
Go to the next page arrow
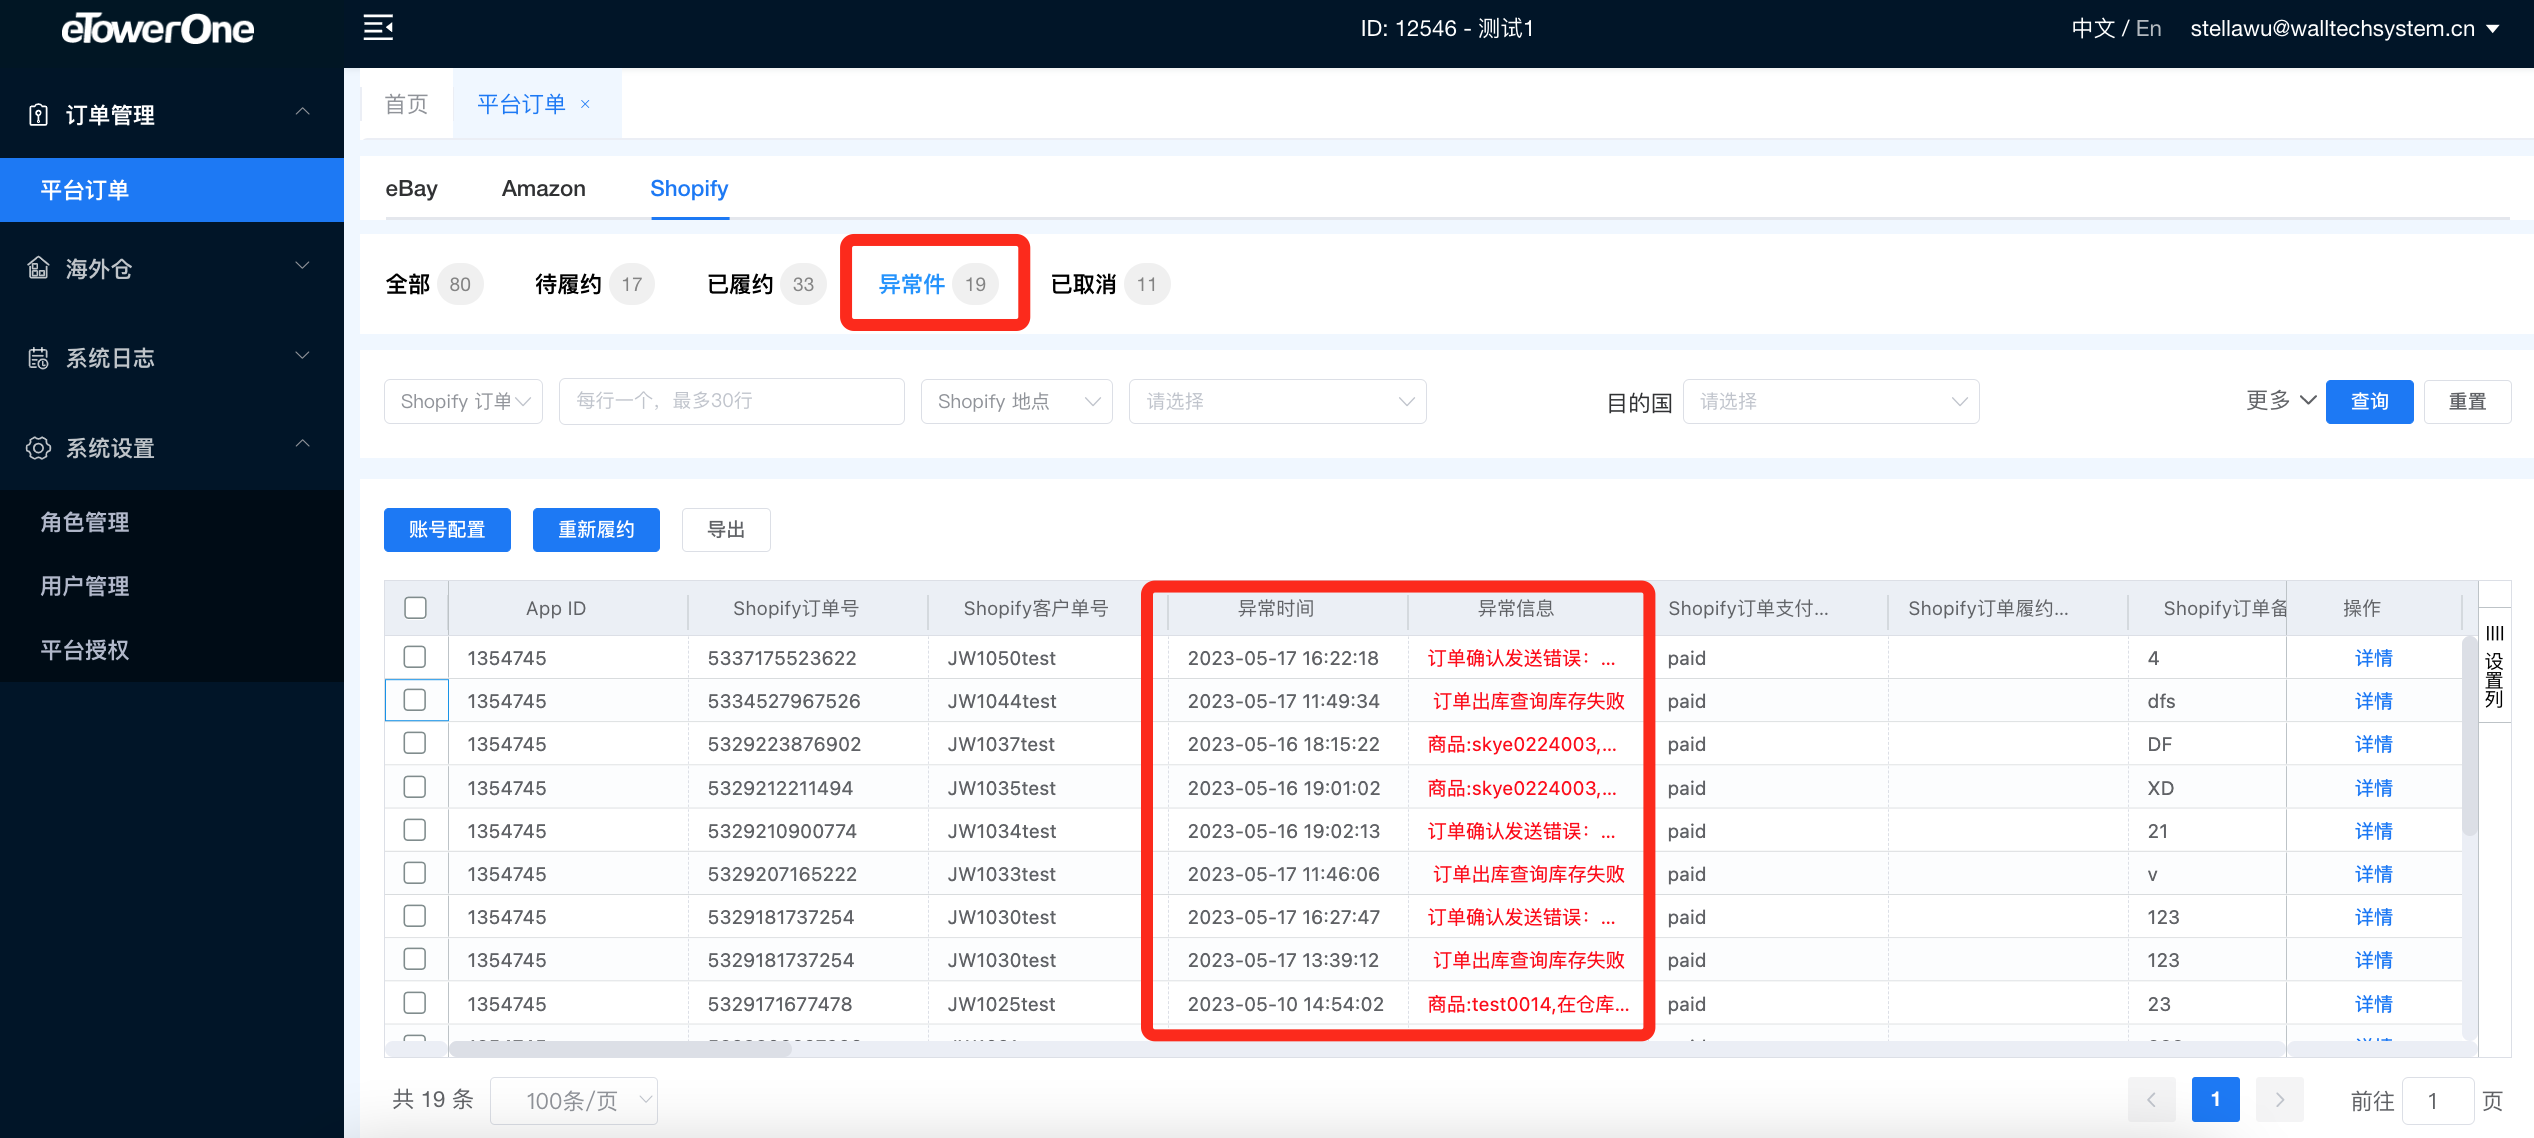2279,1100
